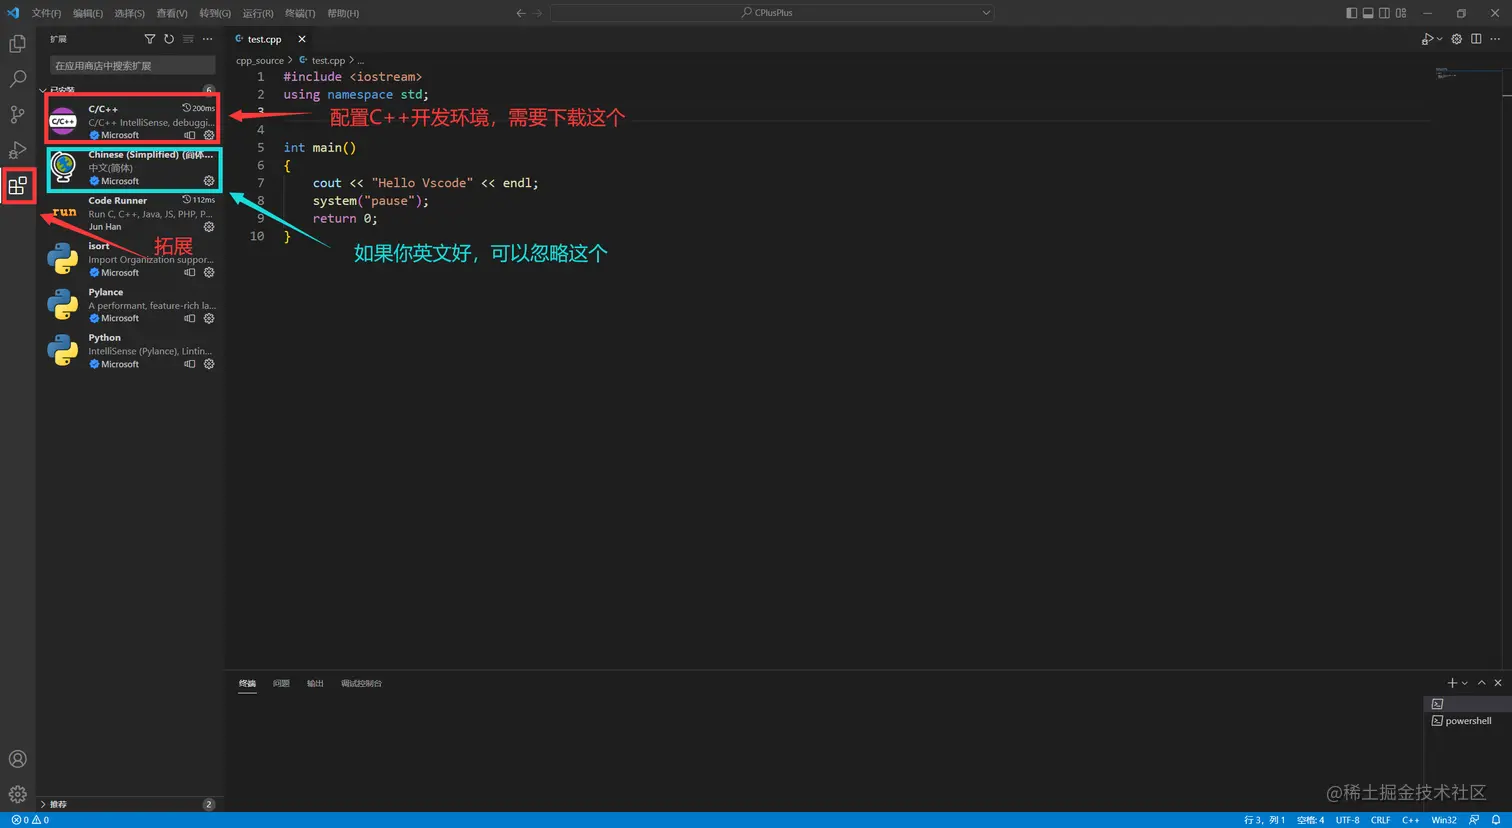This screenshot has height=828, width=1512.
Task: Open the 选择(S) menu
Action: coord(129,13)
